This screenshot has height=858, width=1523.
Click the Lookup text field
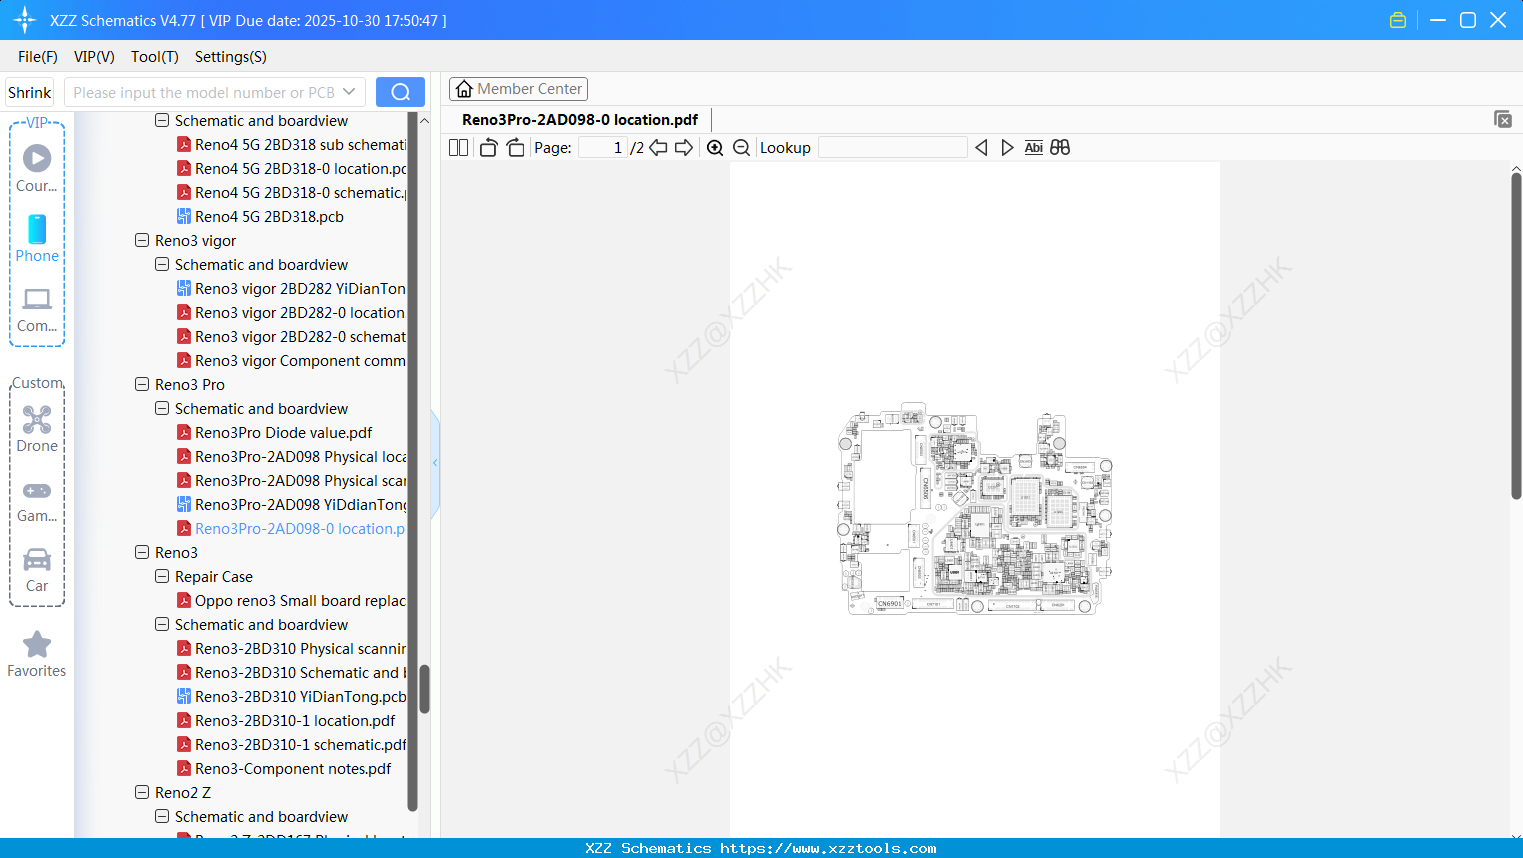click(x=893, y=147)
